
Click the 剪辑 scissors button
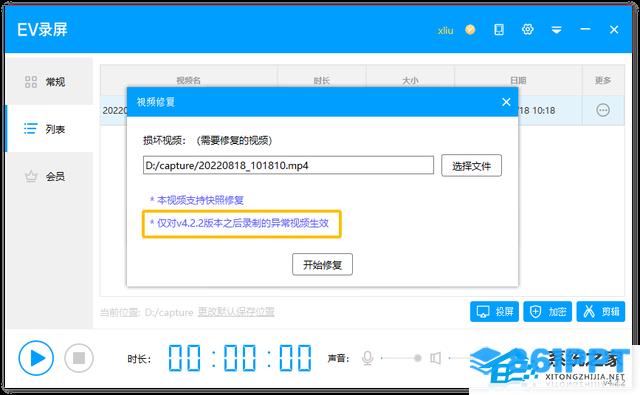[601, 312]
